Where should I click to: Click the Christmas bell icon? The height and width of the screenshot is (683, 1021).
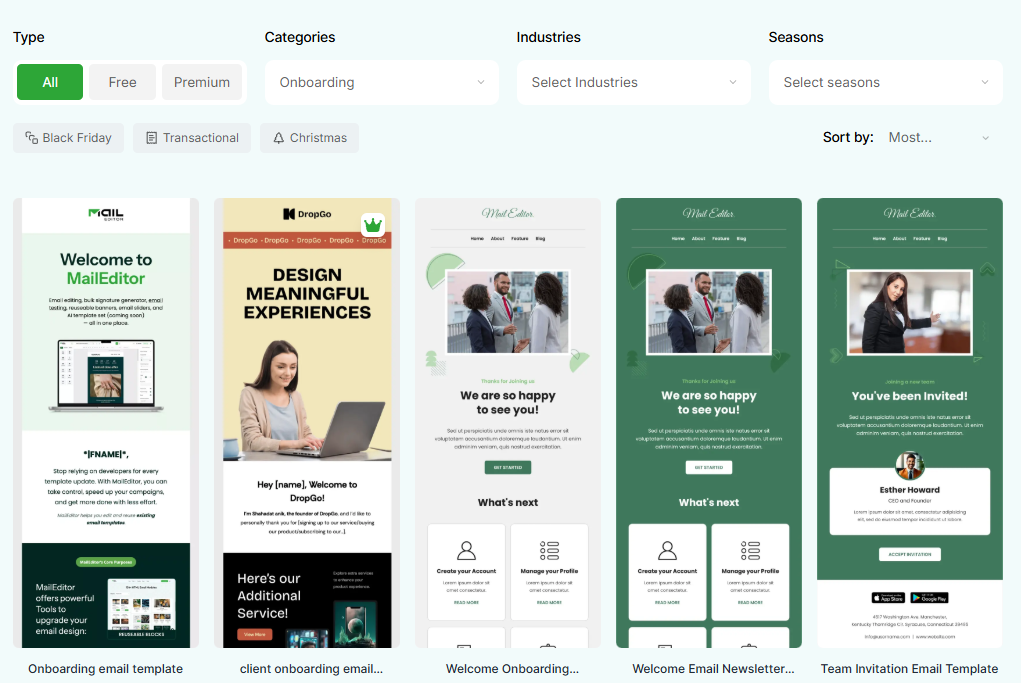tap(279, 138)
